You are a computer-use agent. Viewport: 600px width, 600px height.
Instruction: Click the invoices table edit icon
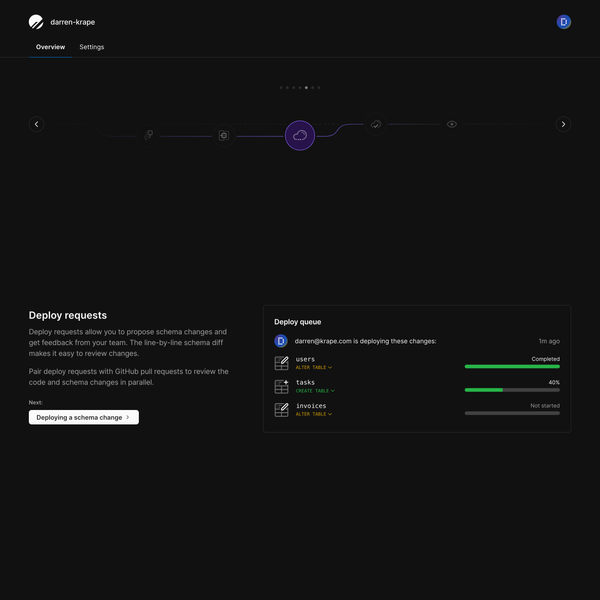tap(281, 410)
